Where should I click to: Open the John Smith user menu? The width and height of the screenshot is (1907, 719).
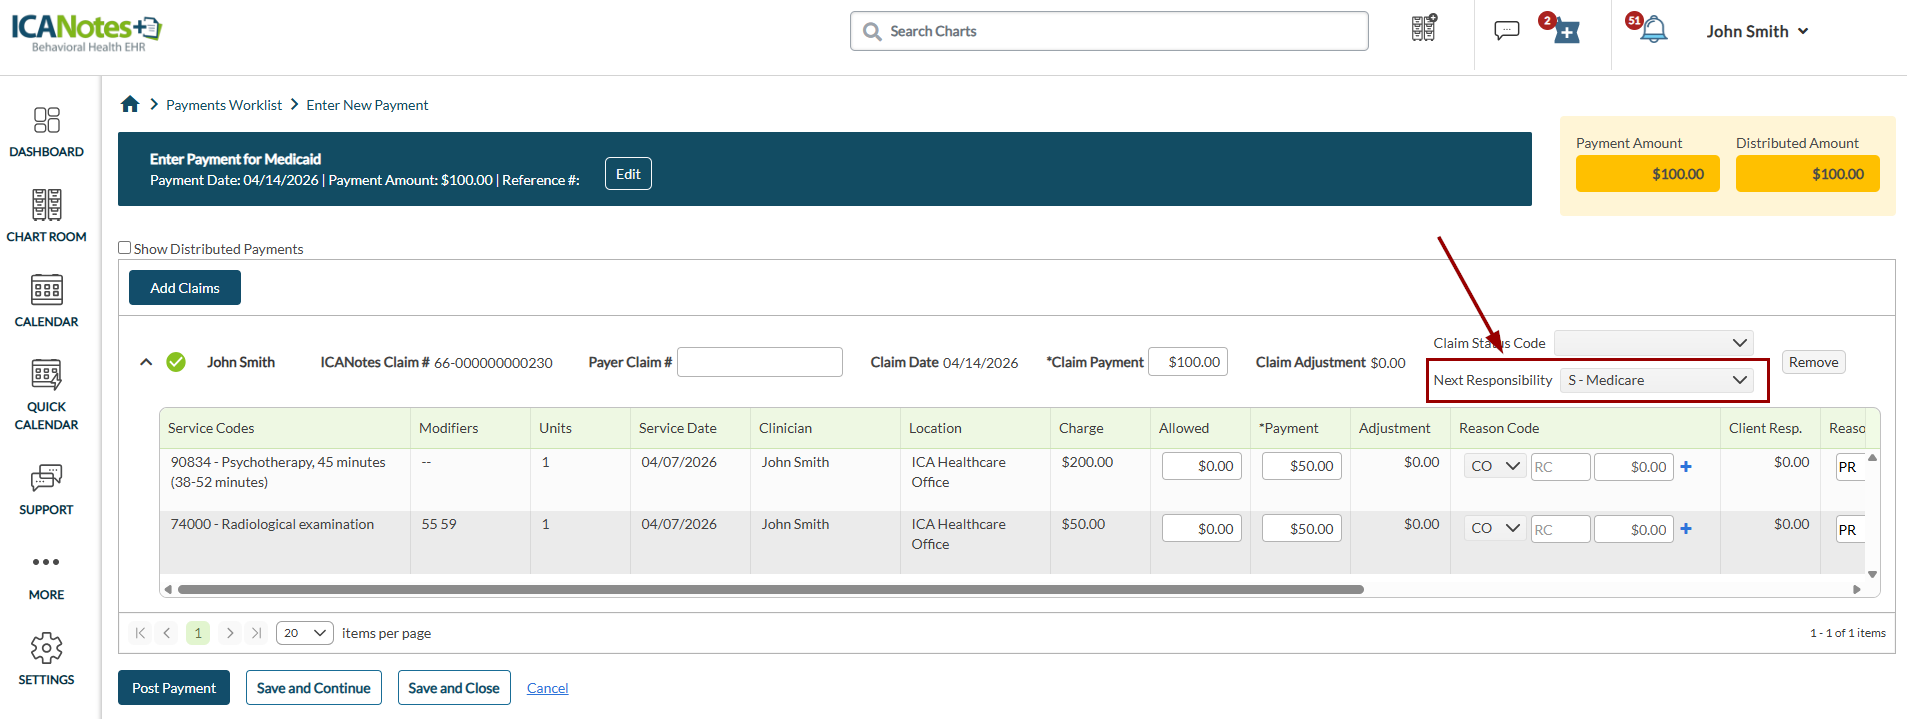pyautogui.click(x=1756, y=31)
